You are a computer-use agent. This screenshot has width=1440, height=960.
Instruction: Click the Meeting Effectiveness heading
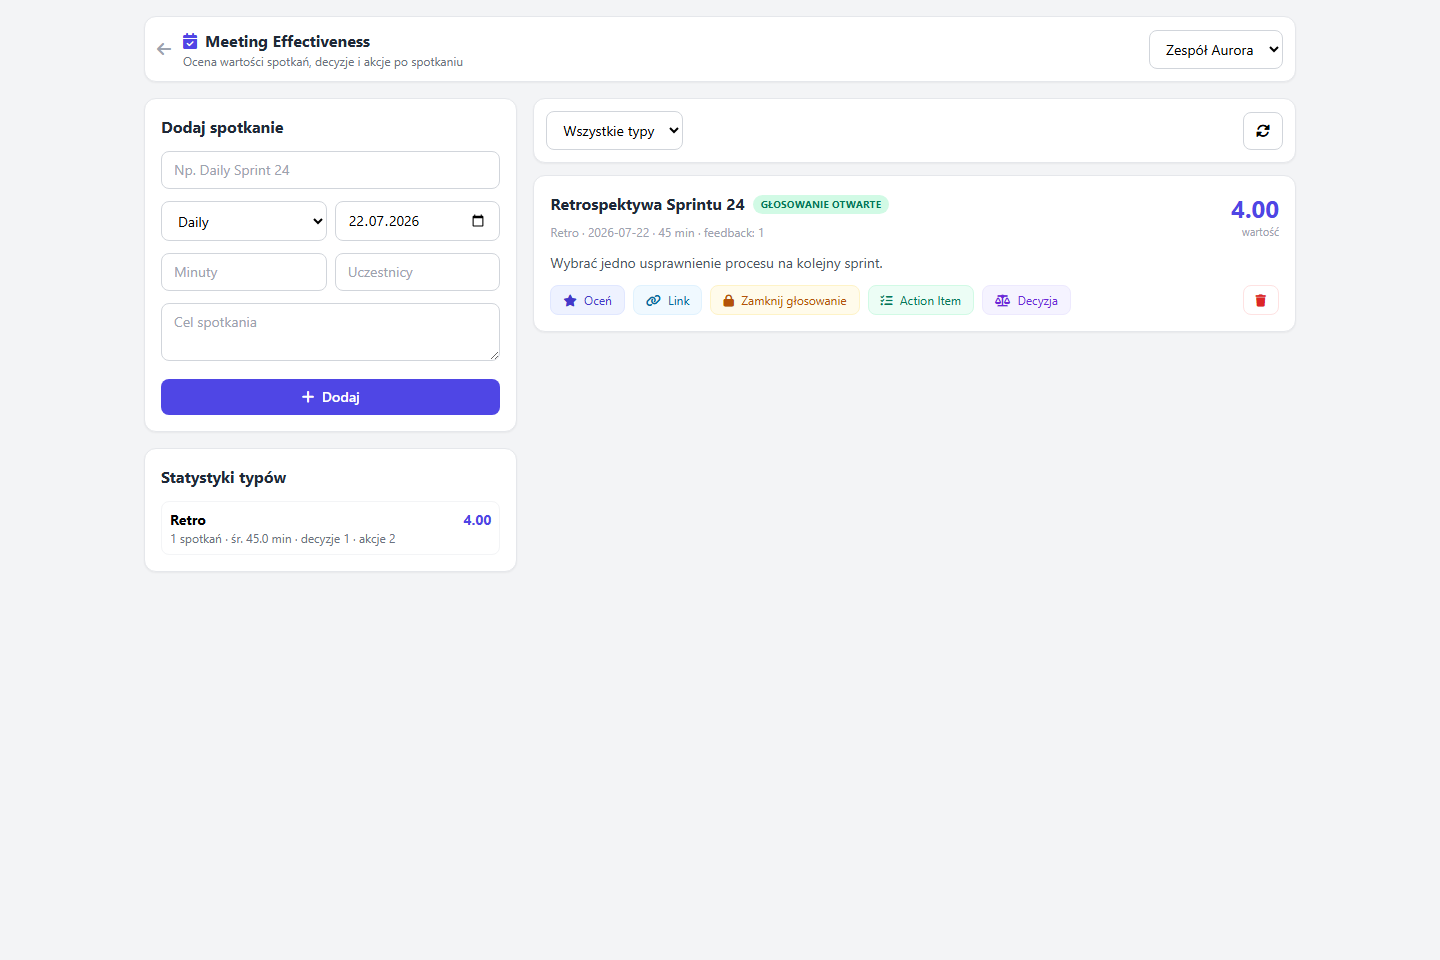[287, 41]
